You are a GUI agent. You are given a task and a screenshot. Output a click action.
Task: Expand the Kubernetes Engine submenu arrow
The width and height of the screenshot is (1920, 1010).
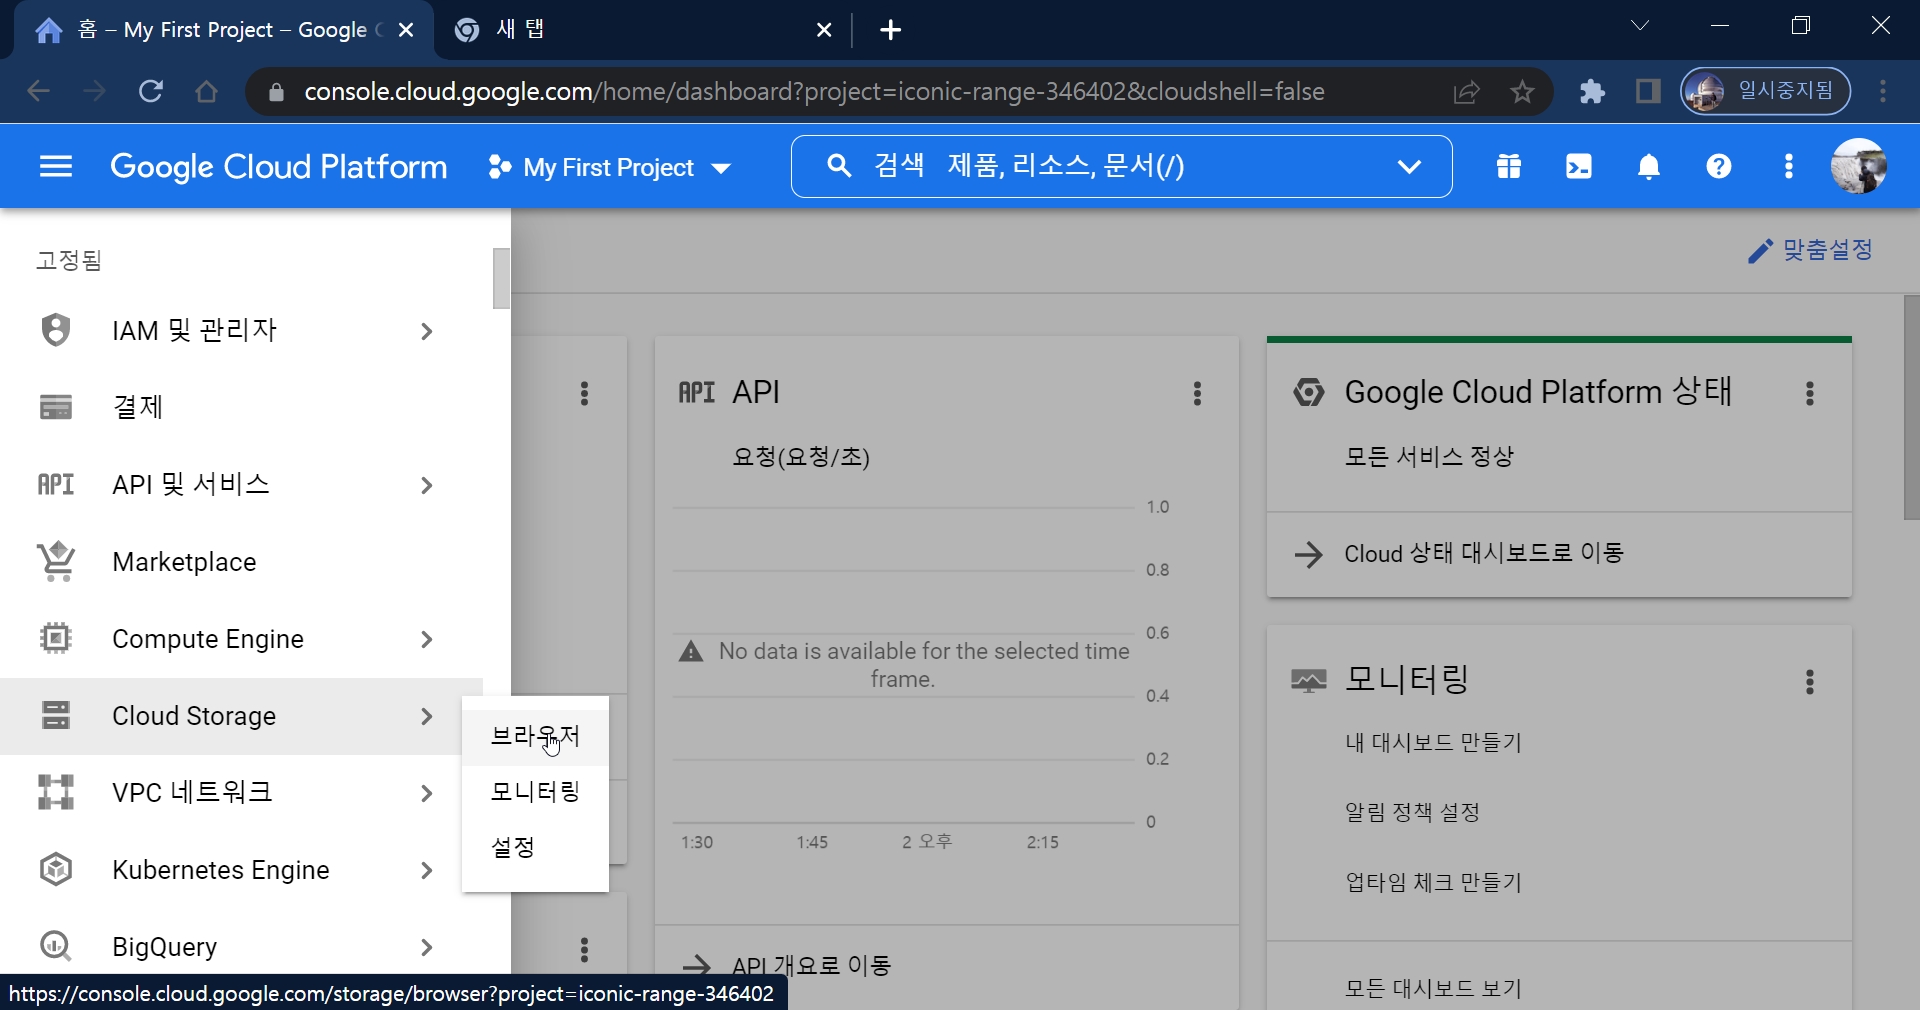point(427,870)
